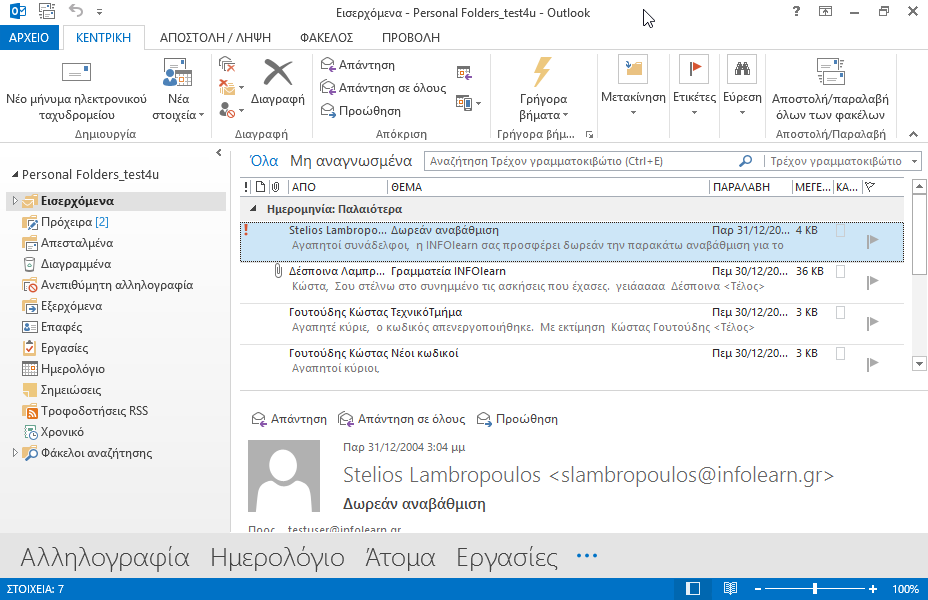The image size is (928, 600).
Task: Collapse the ribbon with the arrow
Action: click(913, 134)
